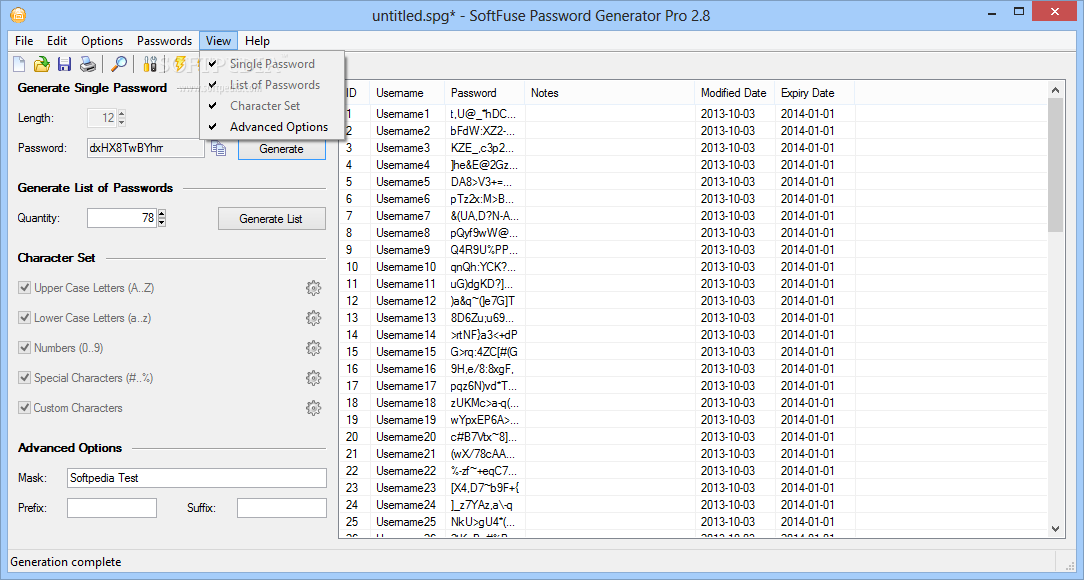Uncheck Advanced Options in the View menu
The width and height of the screenshot is (1084, 580).
point(278,127)
